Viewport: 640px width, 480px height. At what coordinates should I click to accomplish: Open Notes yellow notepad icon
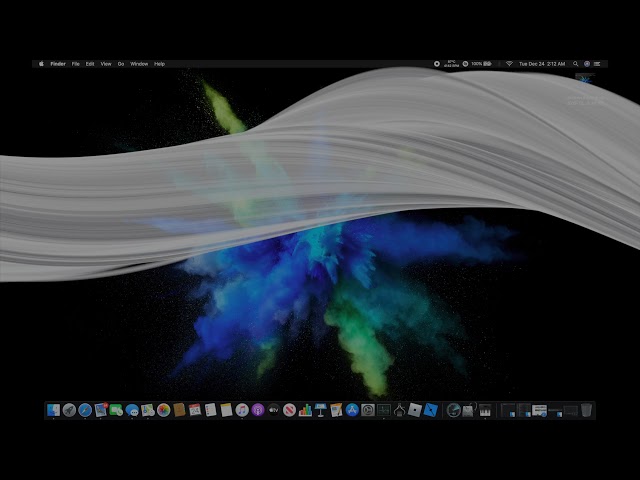[227, 410]
